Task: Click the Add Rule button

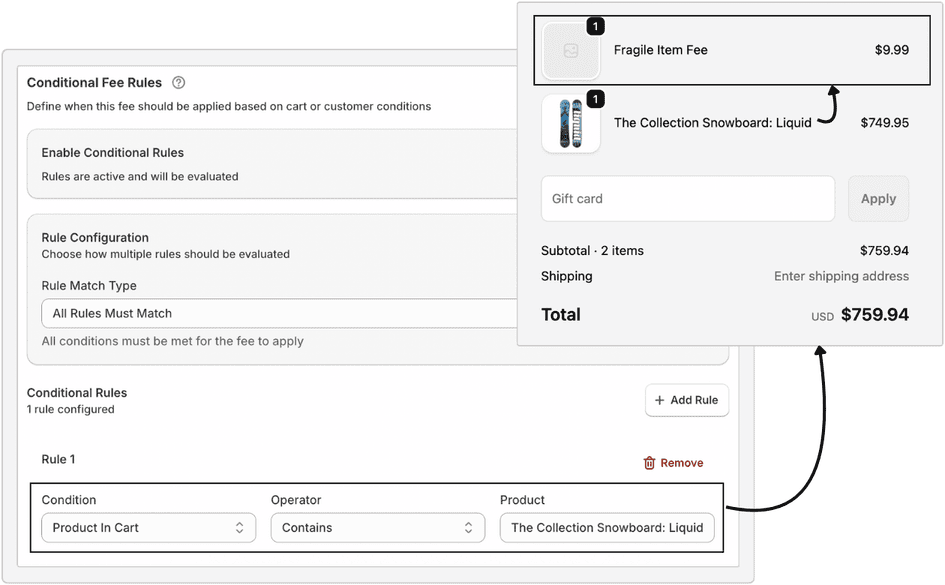Action: point(687,400)
